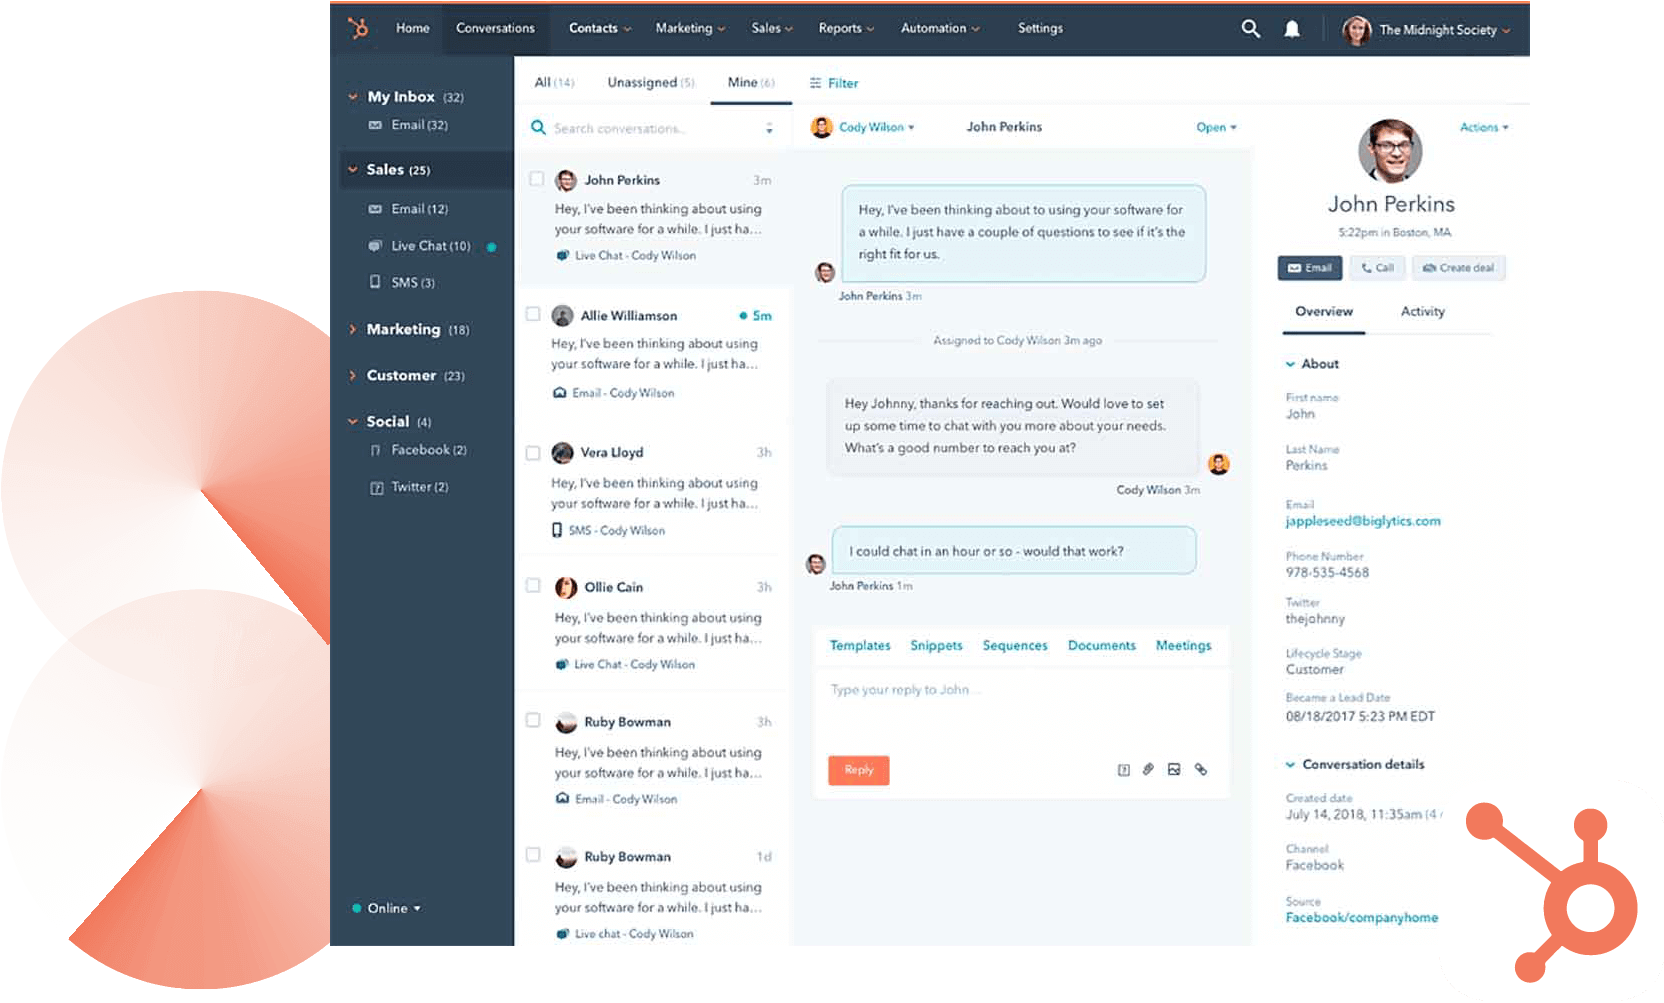Viewport: 1664px width, 1003px height.
Task: Select the Allie Williamson conversation checkbox
Action: point(533,314)
